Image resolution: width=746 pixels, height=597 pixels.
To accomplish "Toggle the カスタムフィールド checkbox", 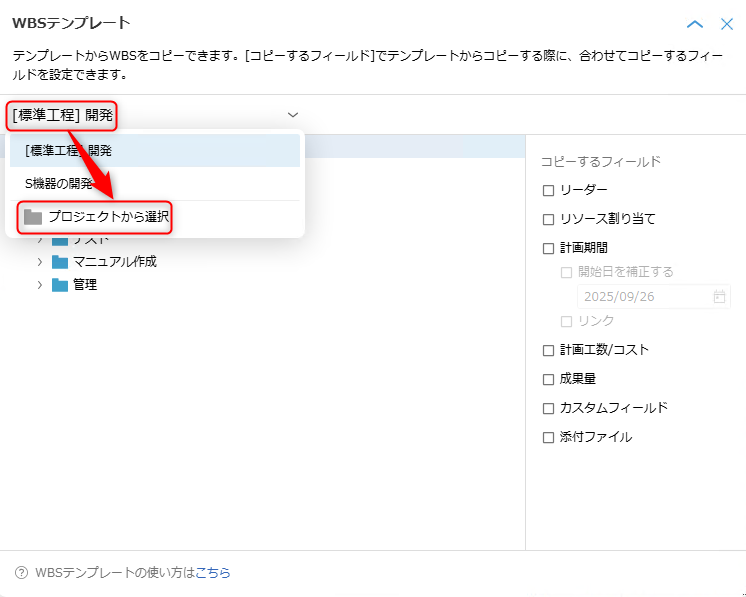I will pos(548,408).
